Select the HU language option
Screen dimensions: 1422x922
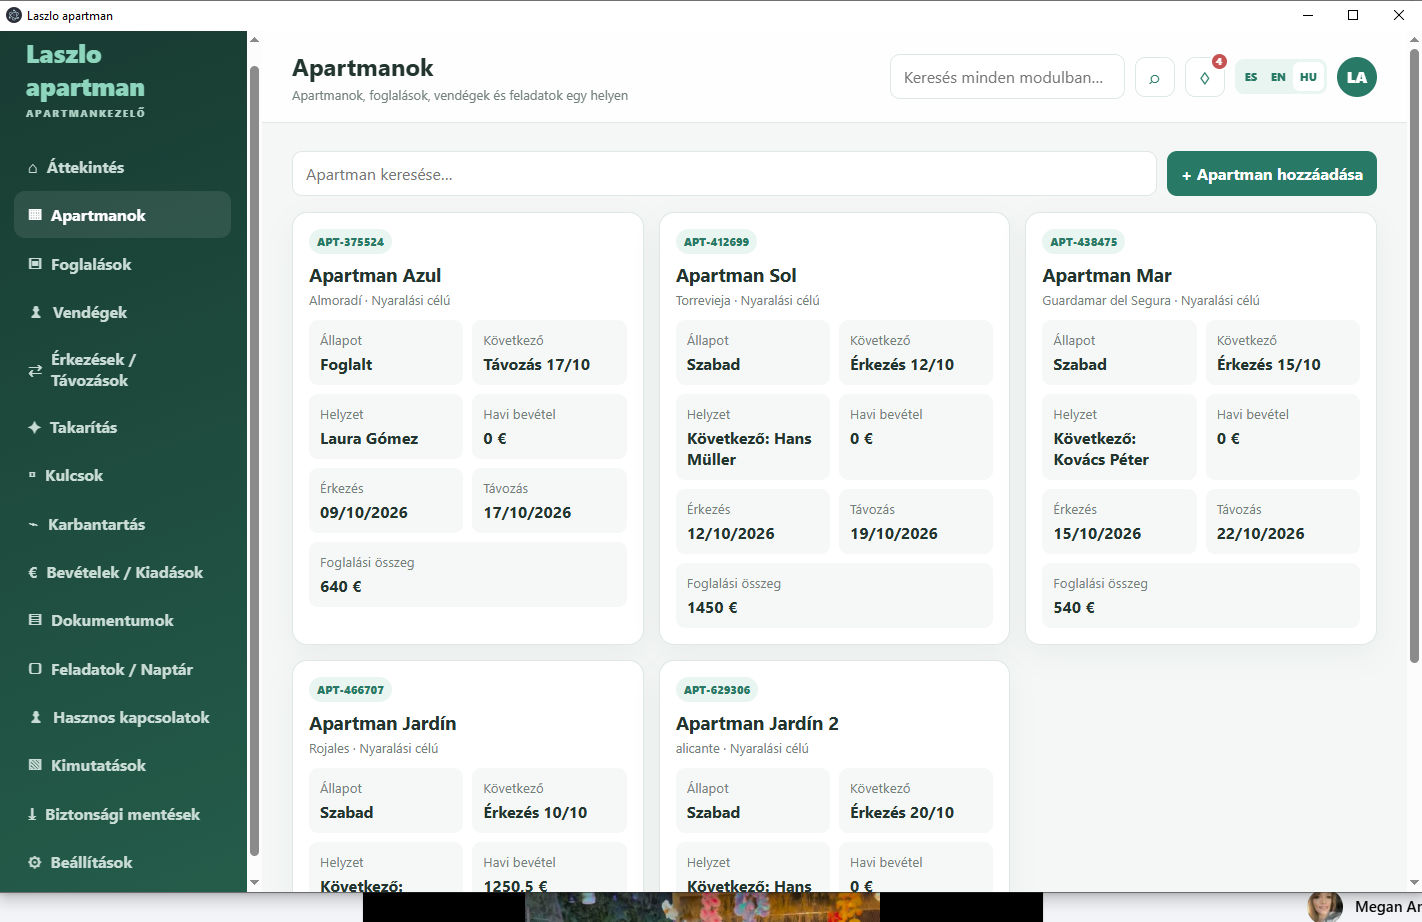coord(1308,77)
